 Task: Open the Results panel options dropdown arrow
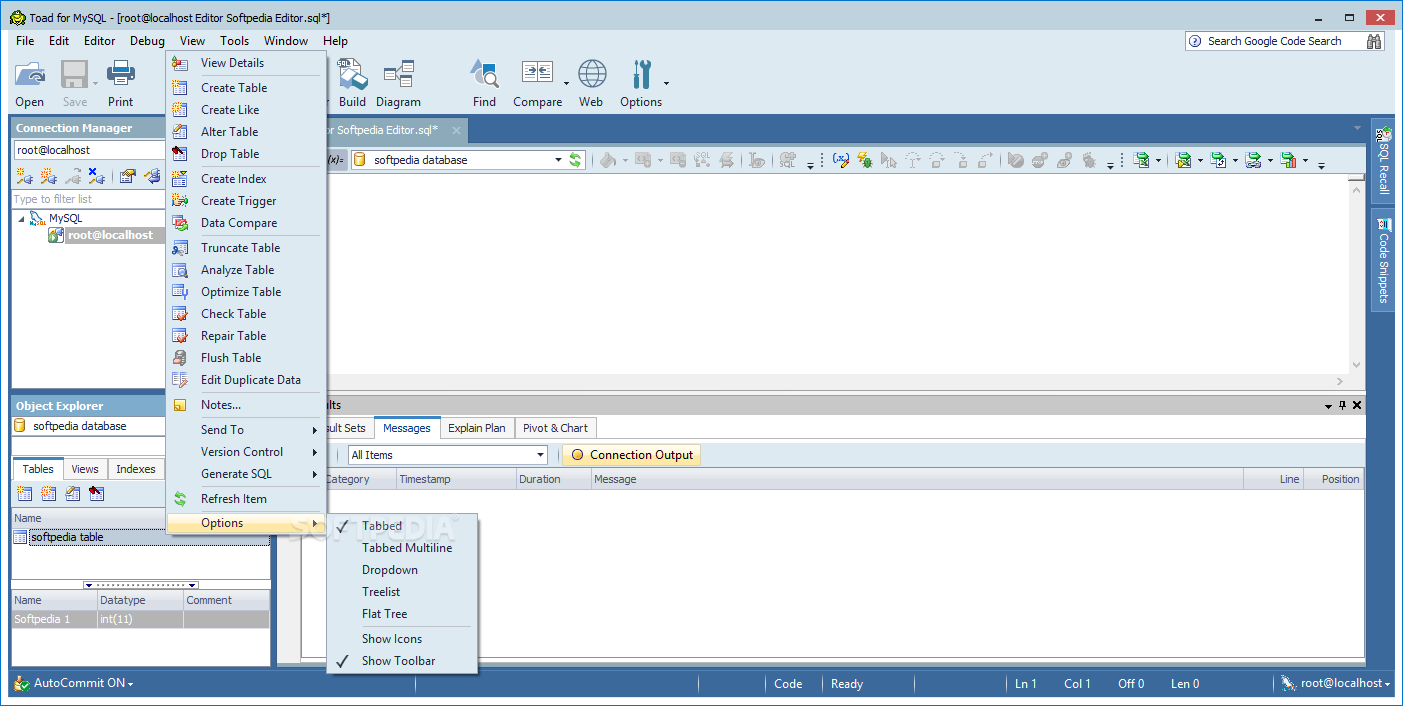(1329, 406)
